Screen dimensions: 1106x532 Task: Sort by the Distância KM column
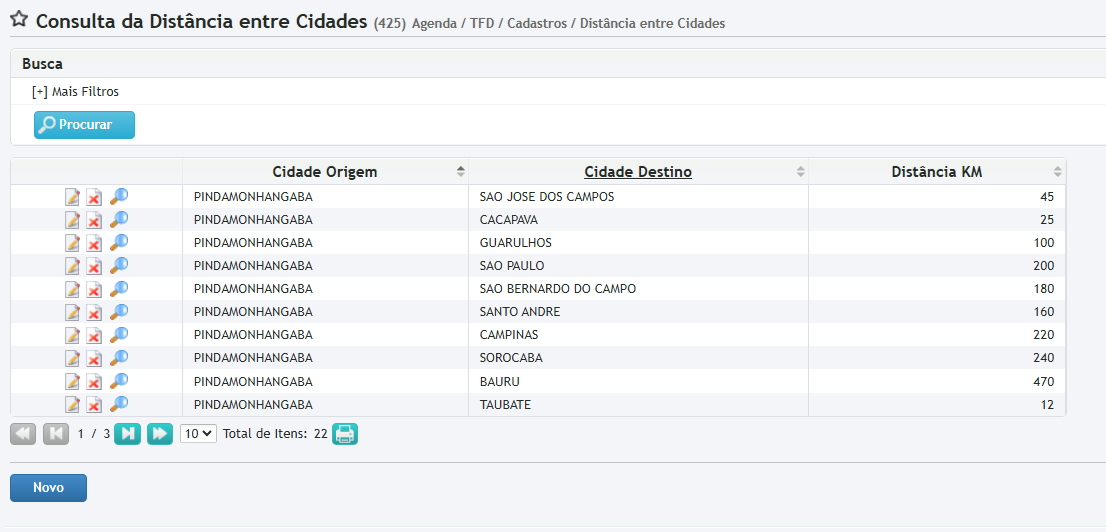pos(936,172)
